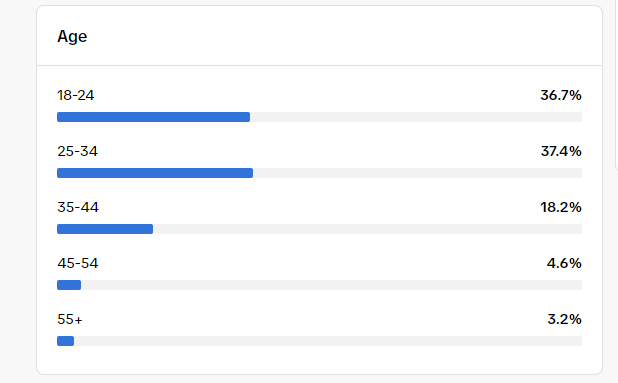Select the 18-24 age group label

click(x=76, y=95)
